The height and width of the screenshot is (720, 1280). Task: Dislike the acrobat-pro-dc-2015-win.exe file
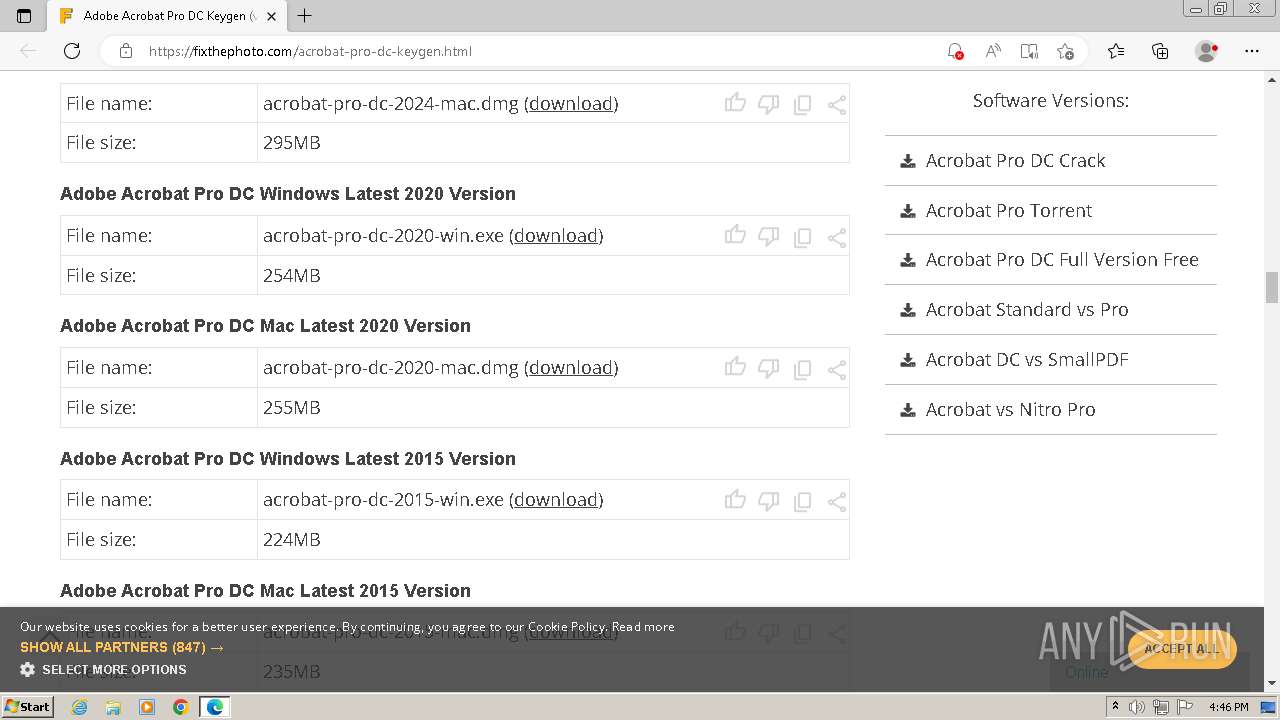click(768, 499)
